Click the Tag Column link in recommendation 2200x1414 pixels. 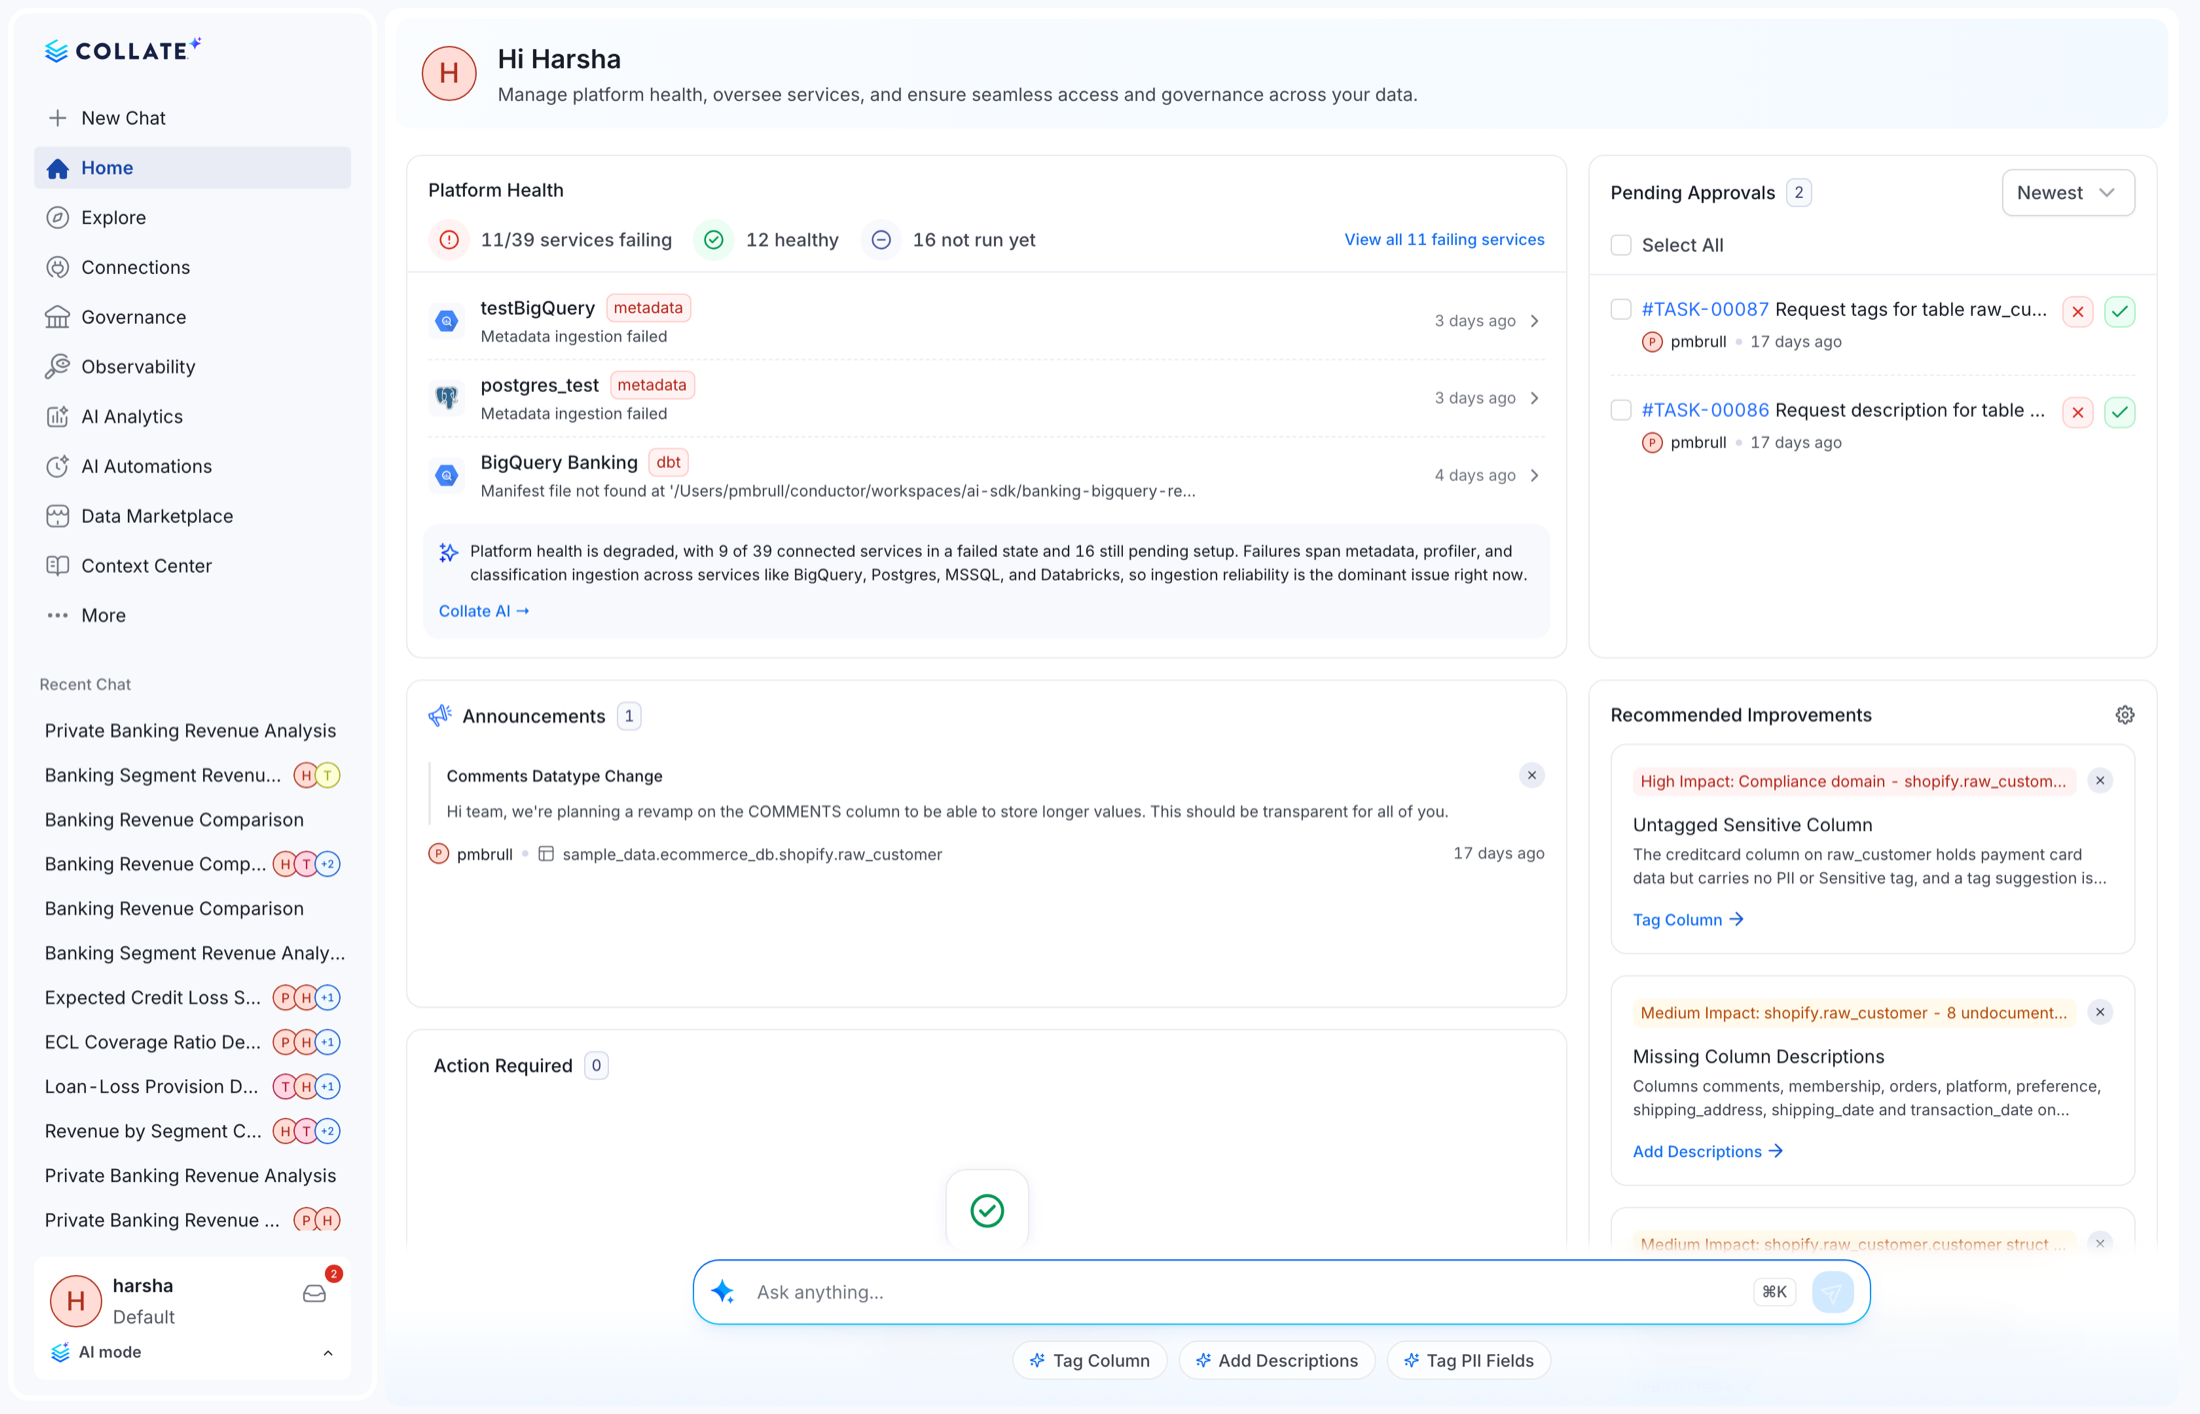[1688, 920]
